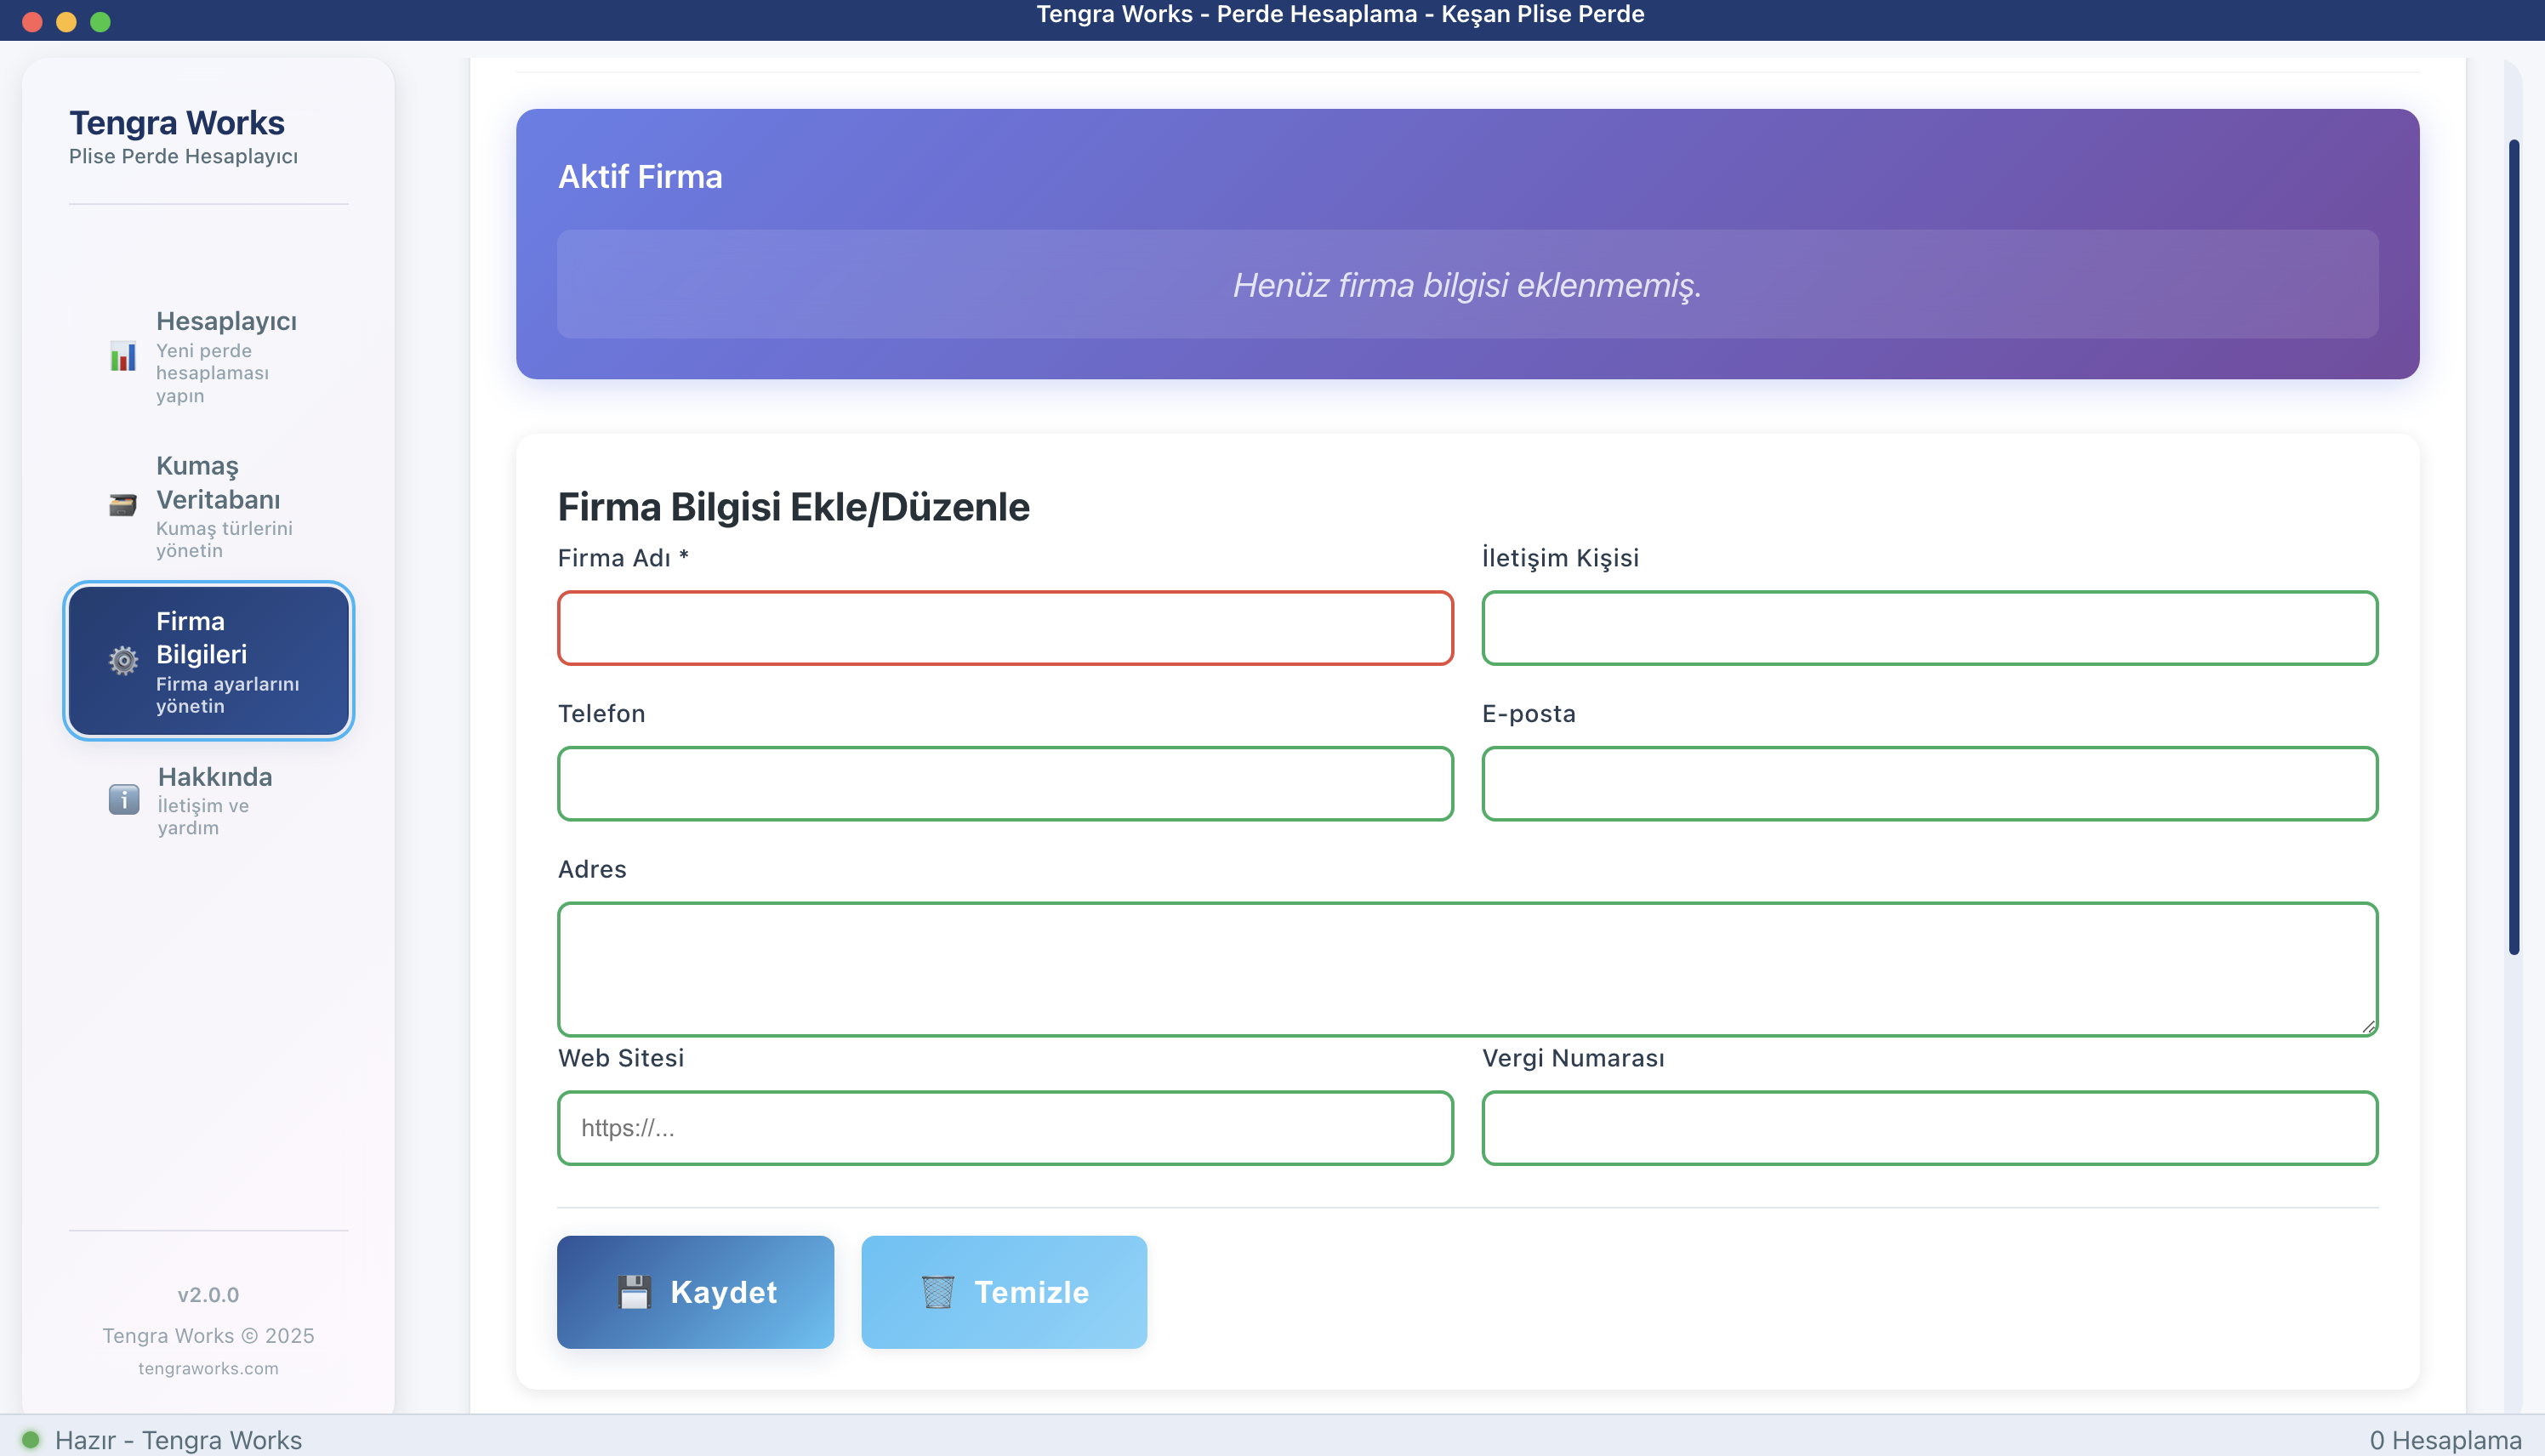Click the trash bin icon on Temizle
Image resolution: width=2545 pixels, height=1456 pixels.
pos(938,1292)
